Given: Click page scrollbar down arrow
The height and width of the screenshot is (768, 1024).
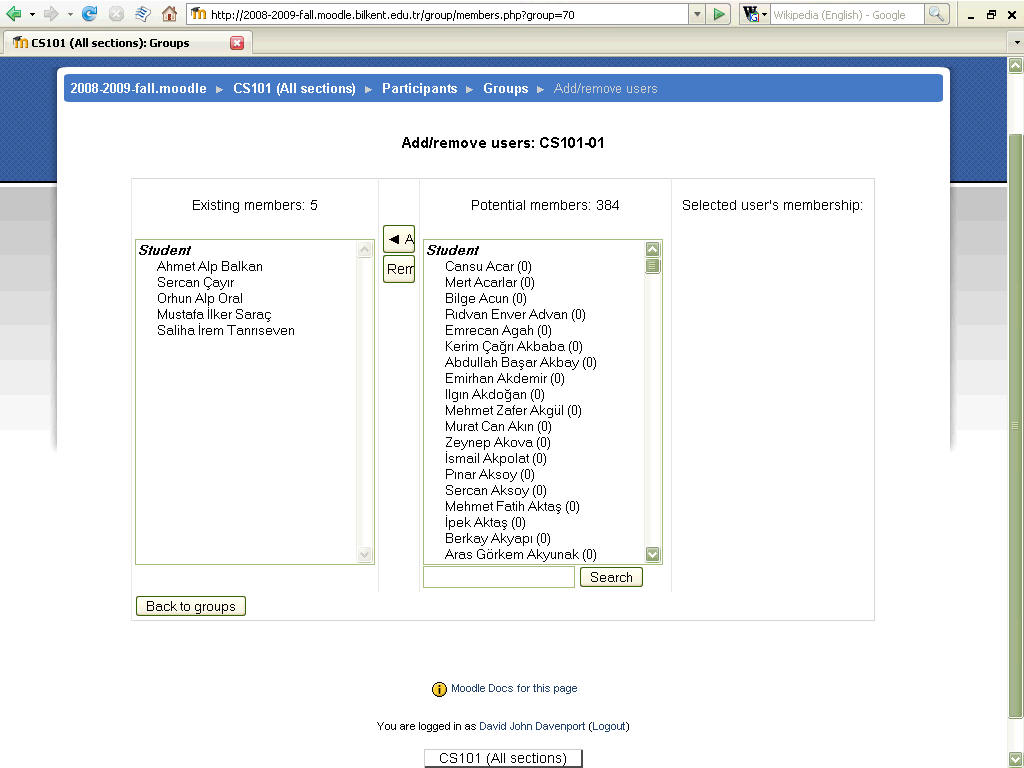Looking at the screenshot, I should click(1016, 760).
